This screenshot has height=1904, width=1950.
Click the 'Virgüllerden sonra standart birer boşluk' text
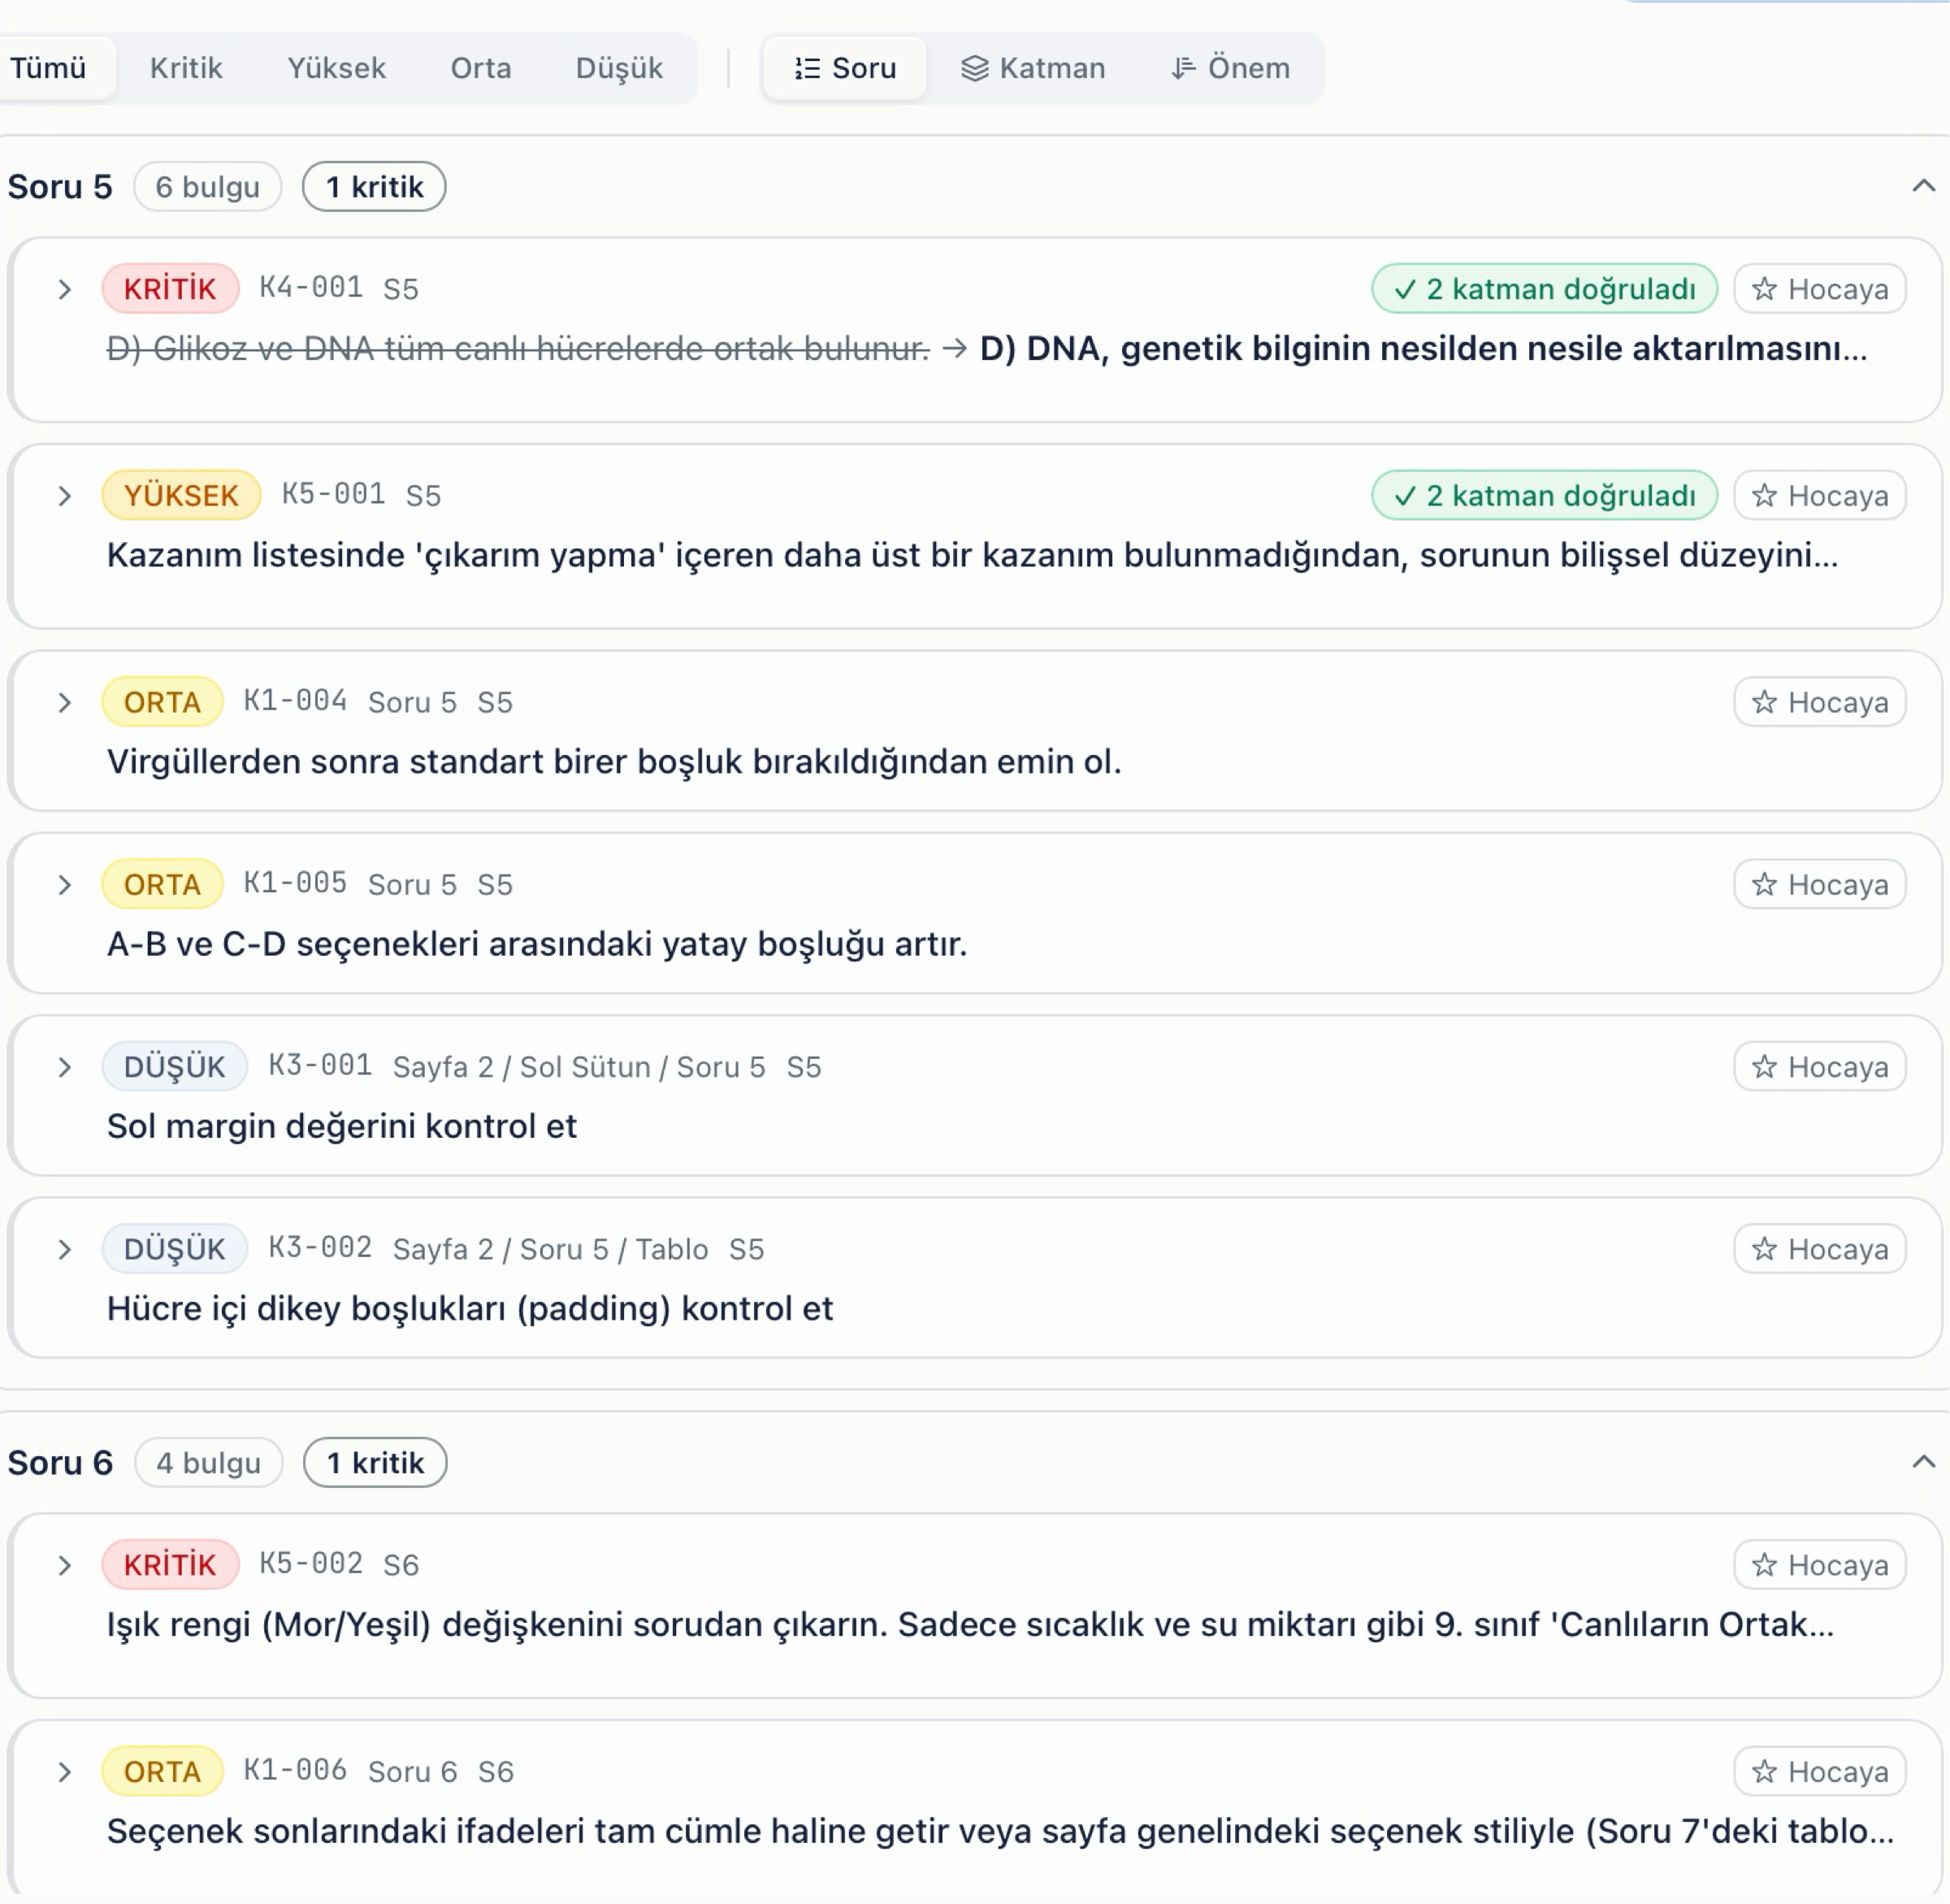point(614,762)
